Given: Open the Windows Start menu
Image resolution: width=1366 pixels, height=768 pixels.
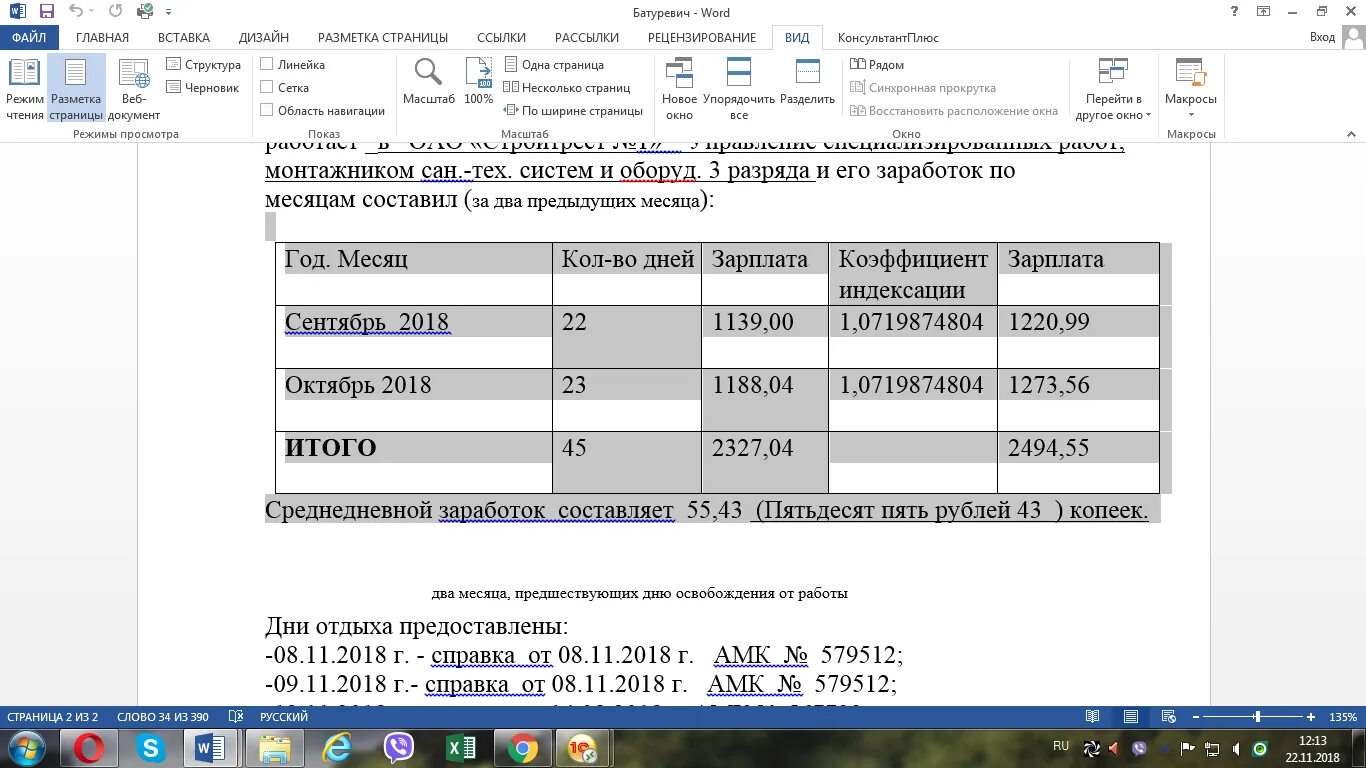Looking at the screenshot, I should tap(26, 748).
